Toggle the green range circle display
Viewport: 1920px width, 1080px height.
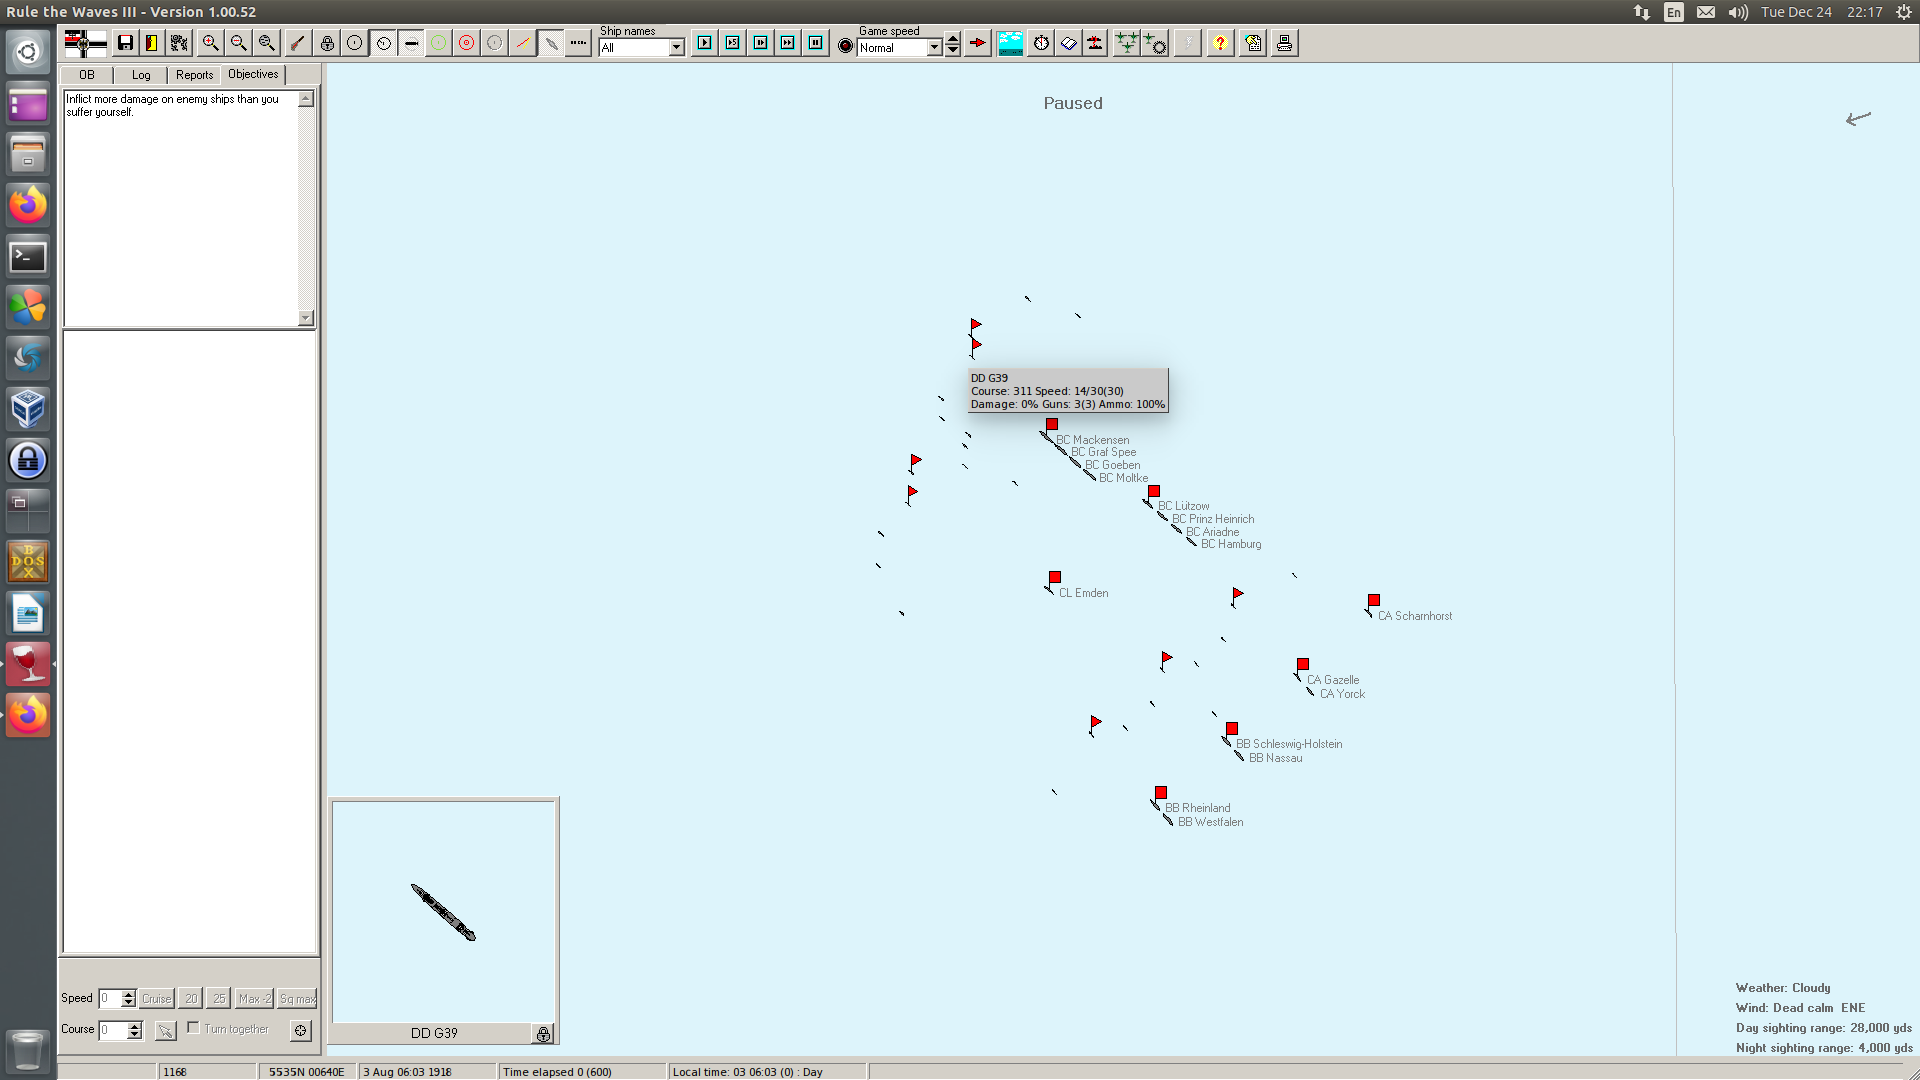point(438,43)
